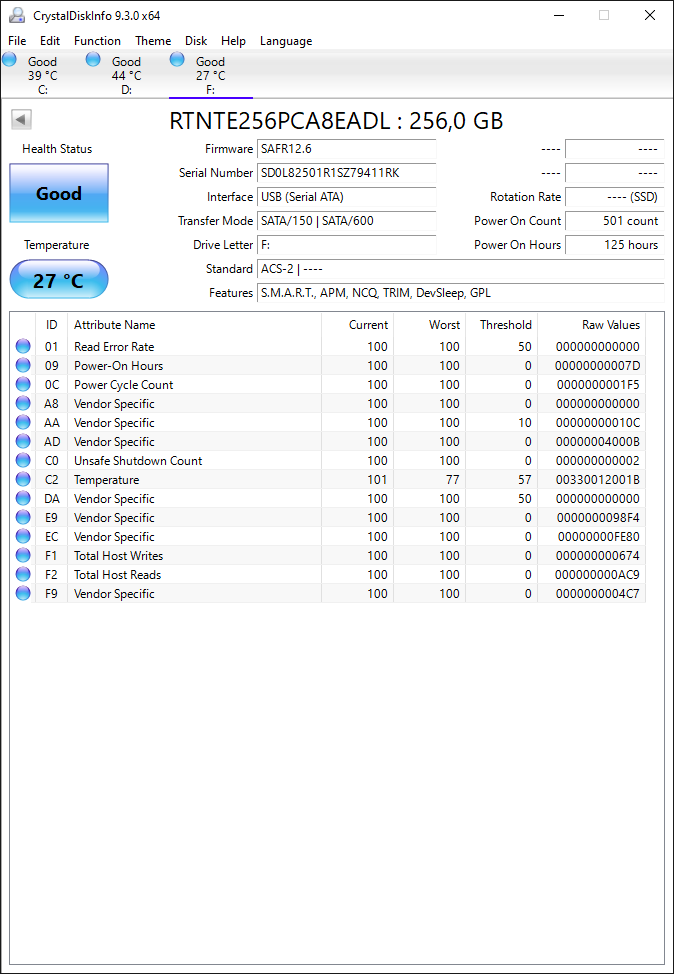Open the Language menu
674x974 pixels.
286,41
